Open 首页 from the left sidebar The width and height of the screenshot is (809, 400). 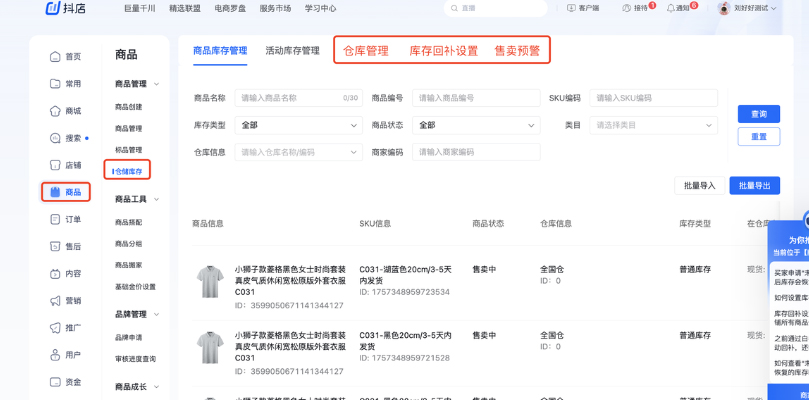point(66,57)
